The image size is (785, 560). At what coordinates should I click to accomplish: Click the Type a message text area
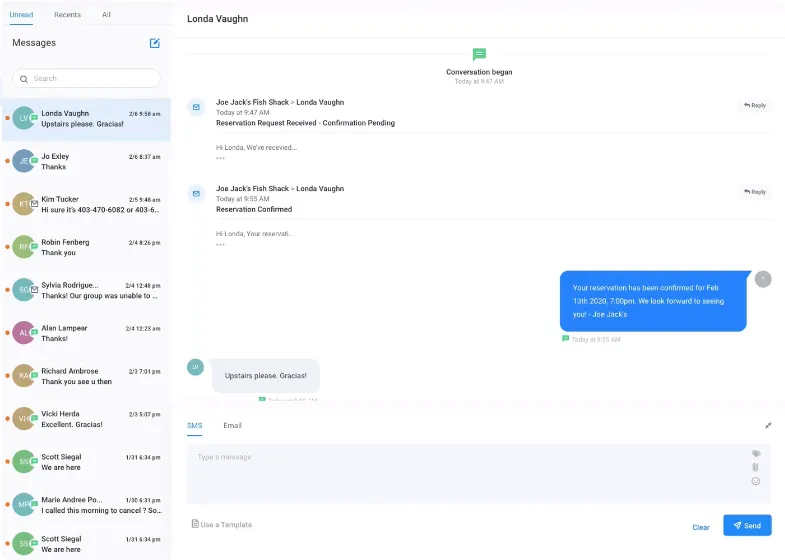[478, 474]
